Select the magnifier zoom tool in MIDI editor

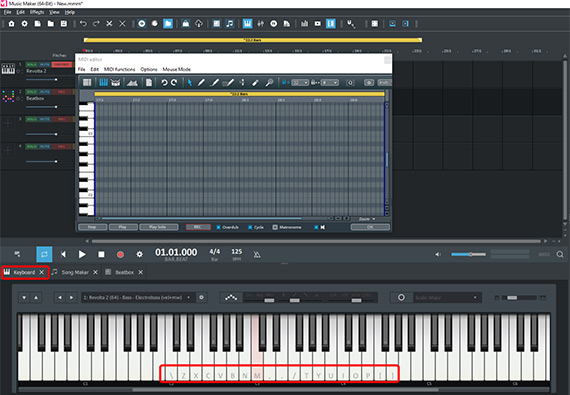coord(269,82)
